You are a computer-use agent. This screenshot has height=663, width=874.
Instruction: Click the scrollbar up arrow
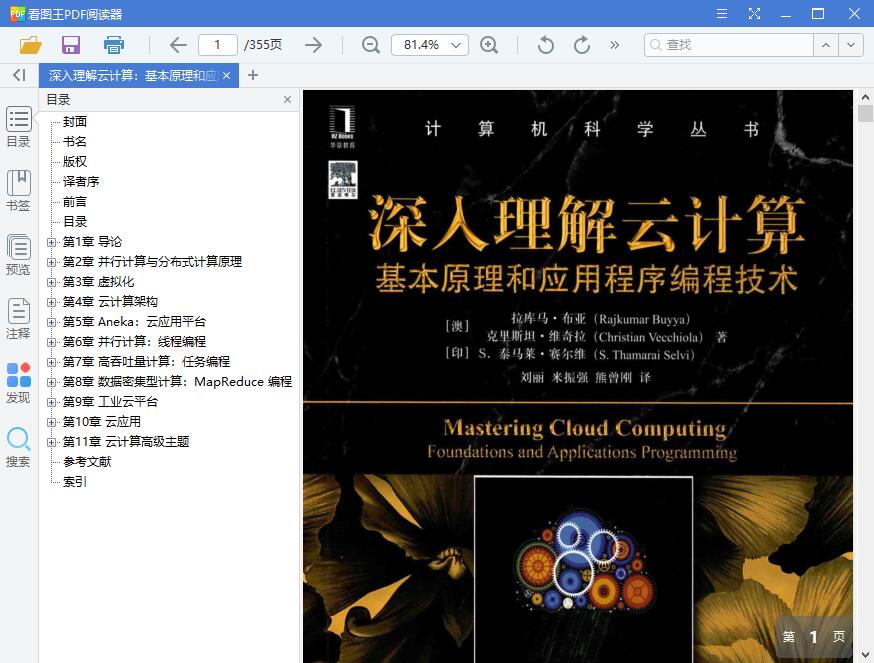tap(865, 97)
